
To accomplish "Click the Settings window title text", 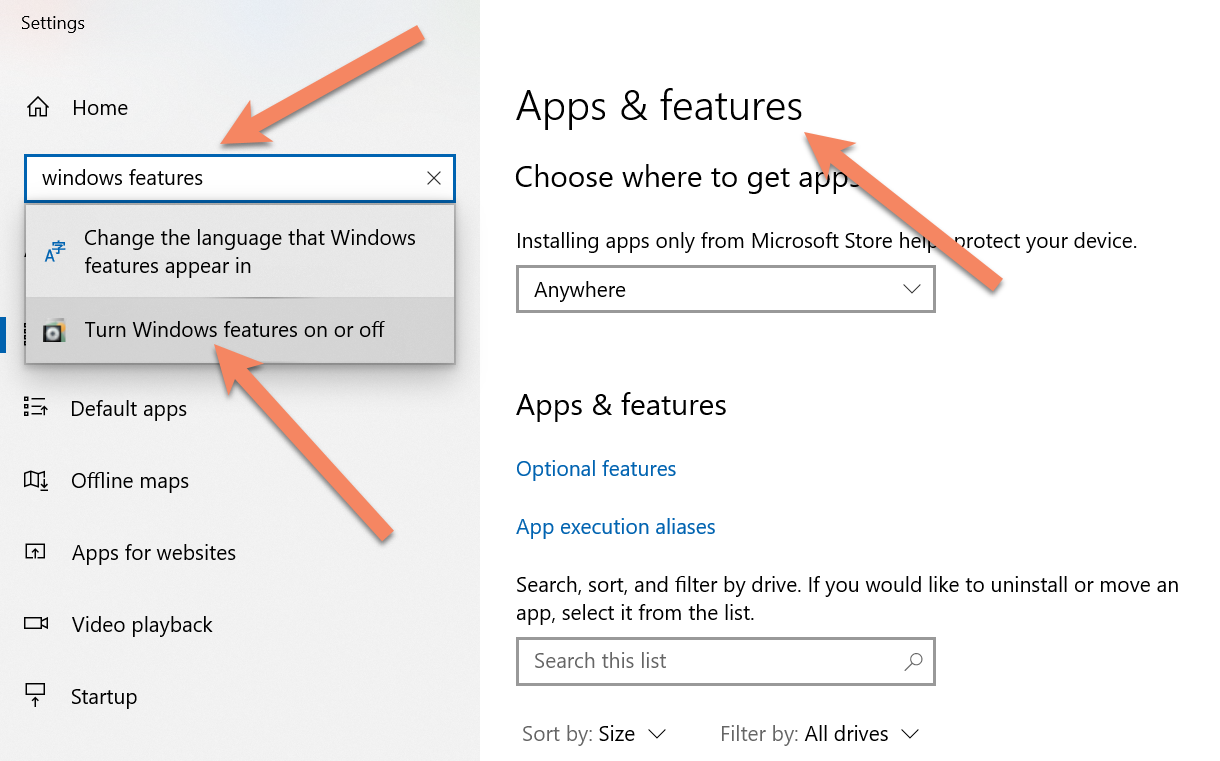I will [x=53, y=23].
